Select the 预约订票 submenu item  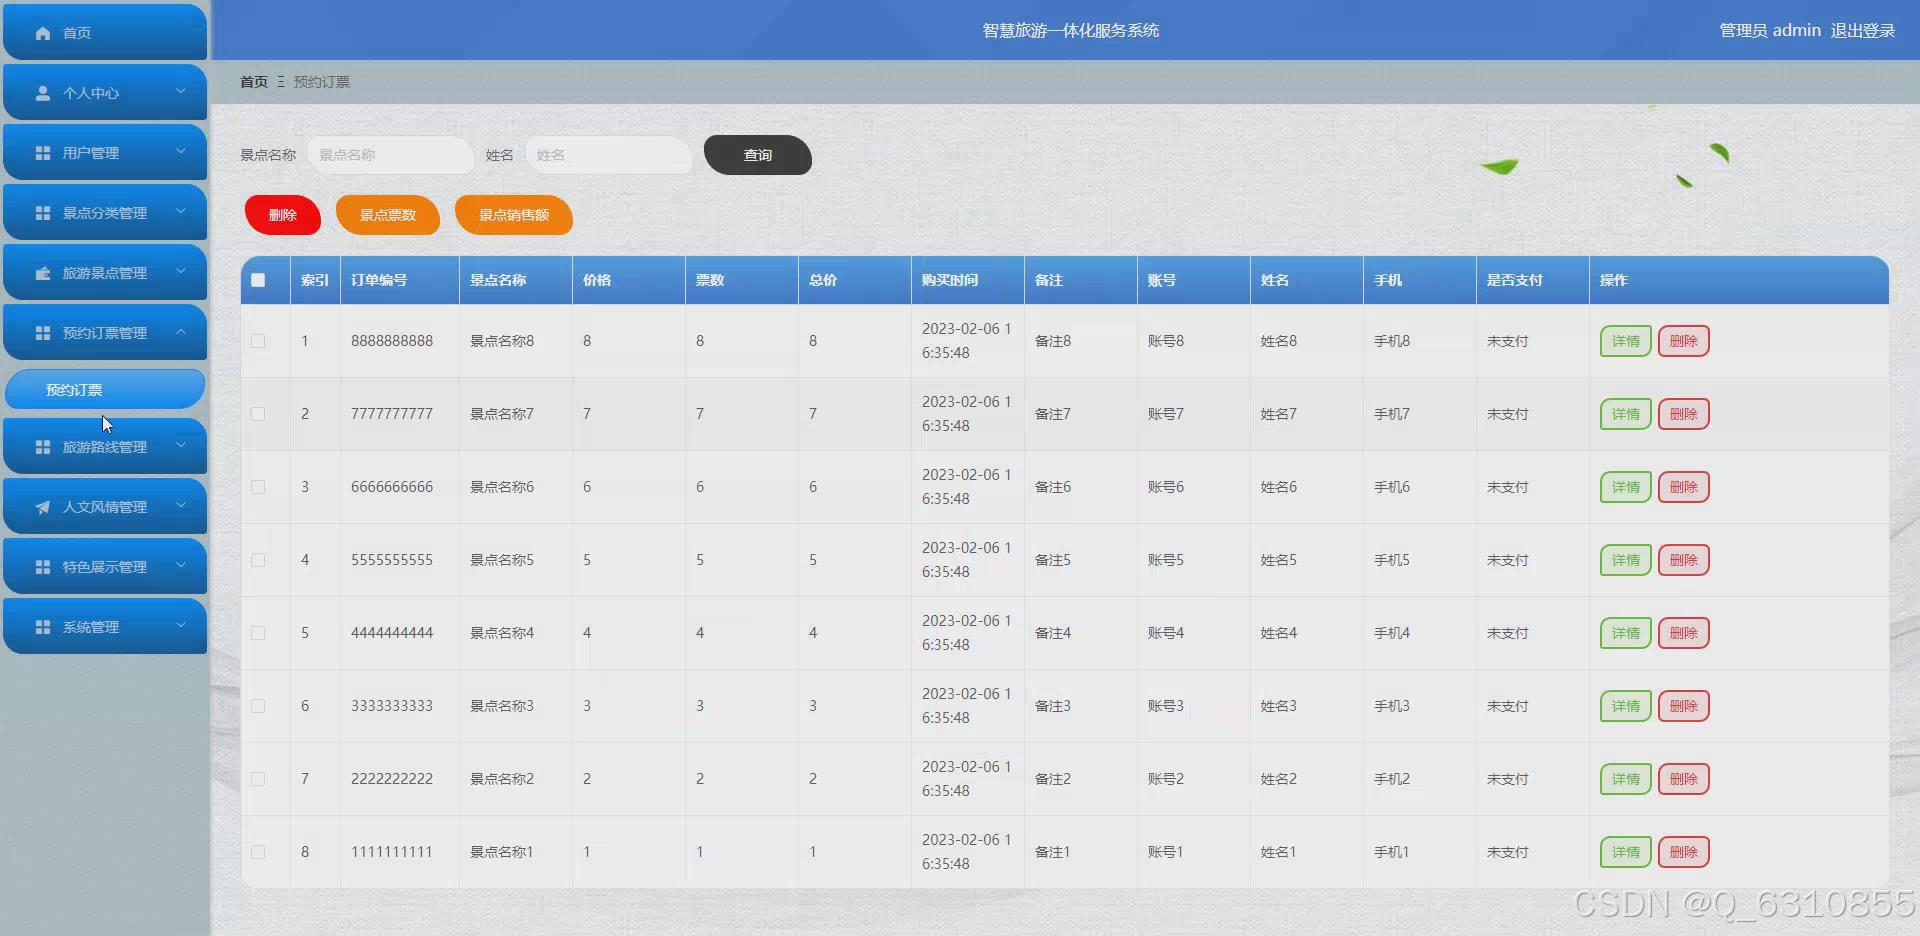(x=105, y=389)
